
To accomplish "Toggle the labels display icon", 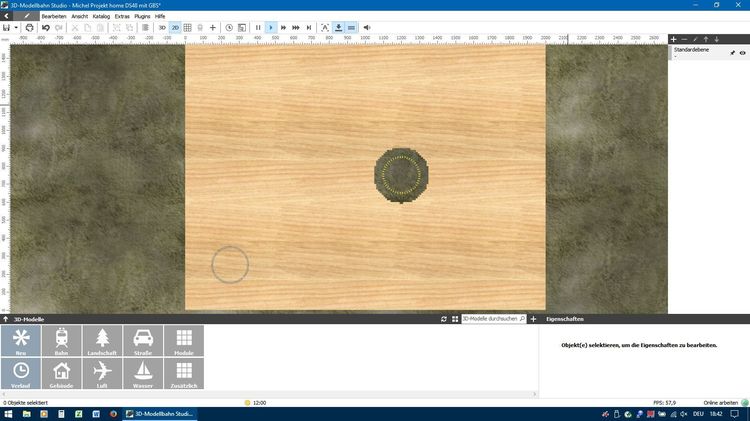I will 325,28.
